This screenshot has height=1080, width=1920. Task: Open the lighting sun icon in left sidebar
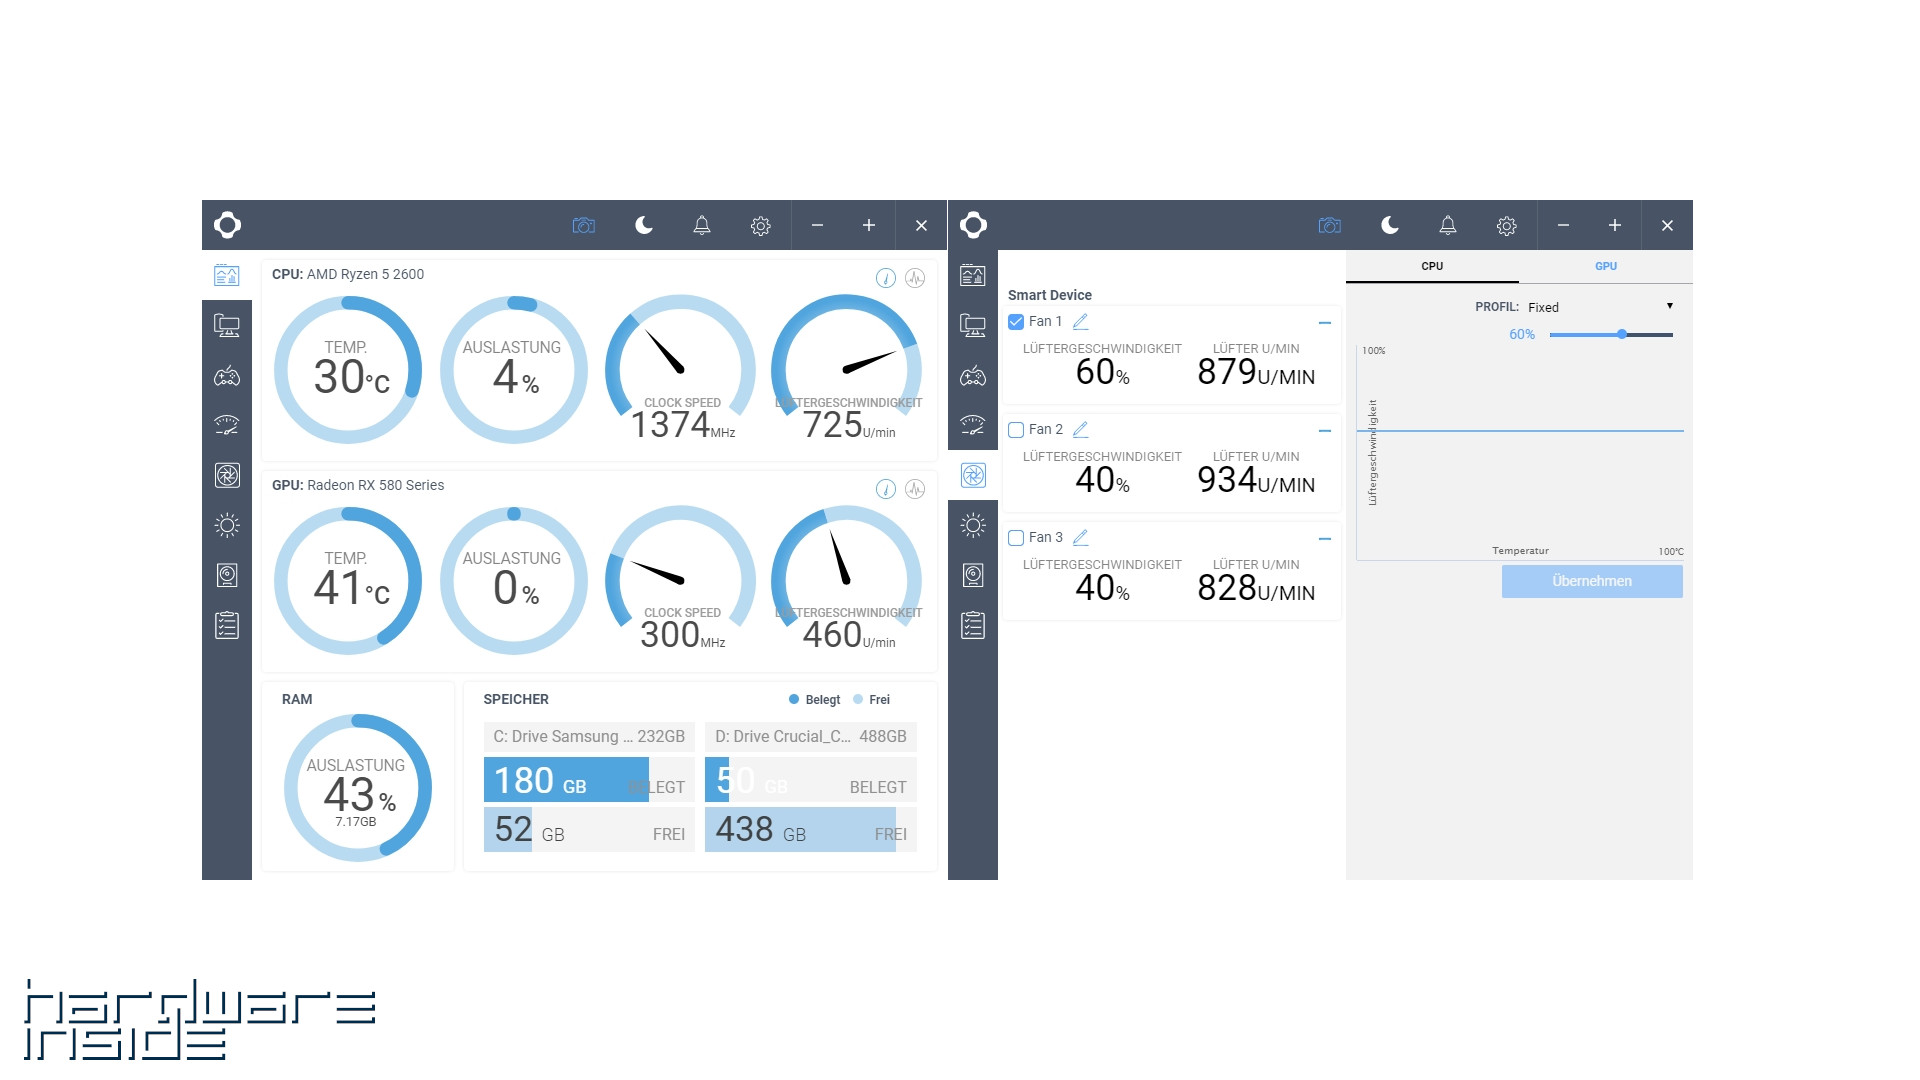click(x=227, y=525)
